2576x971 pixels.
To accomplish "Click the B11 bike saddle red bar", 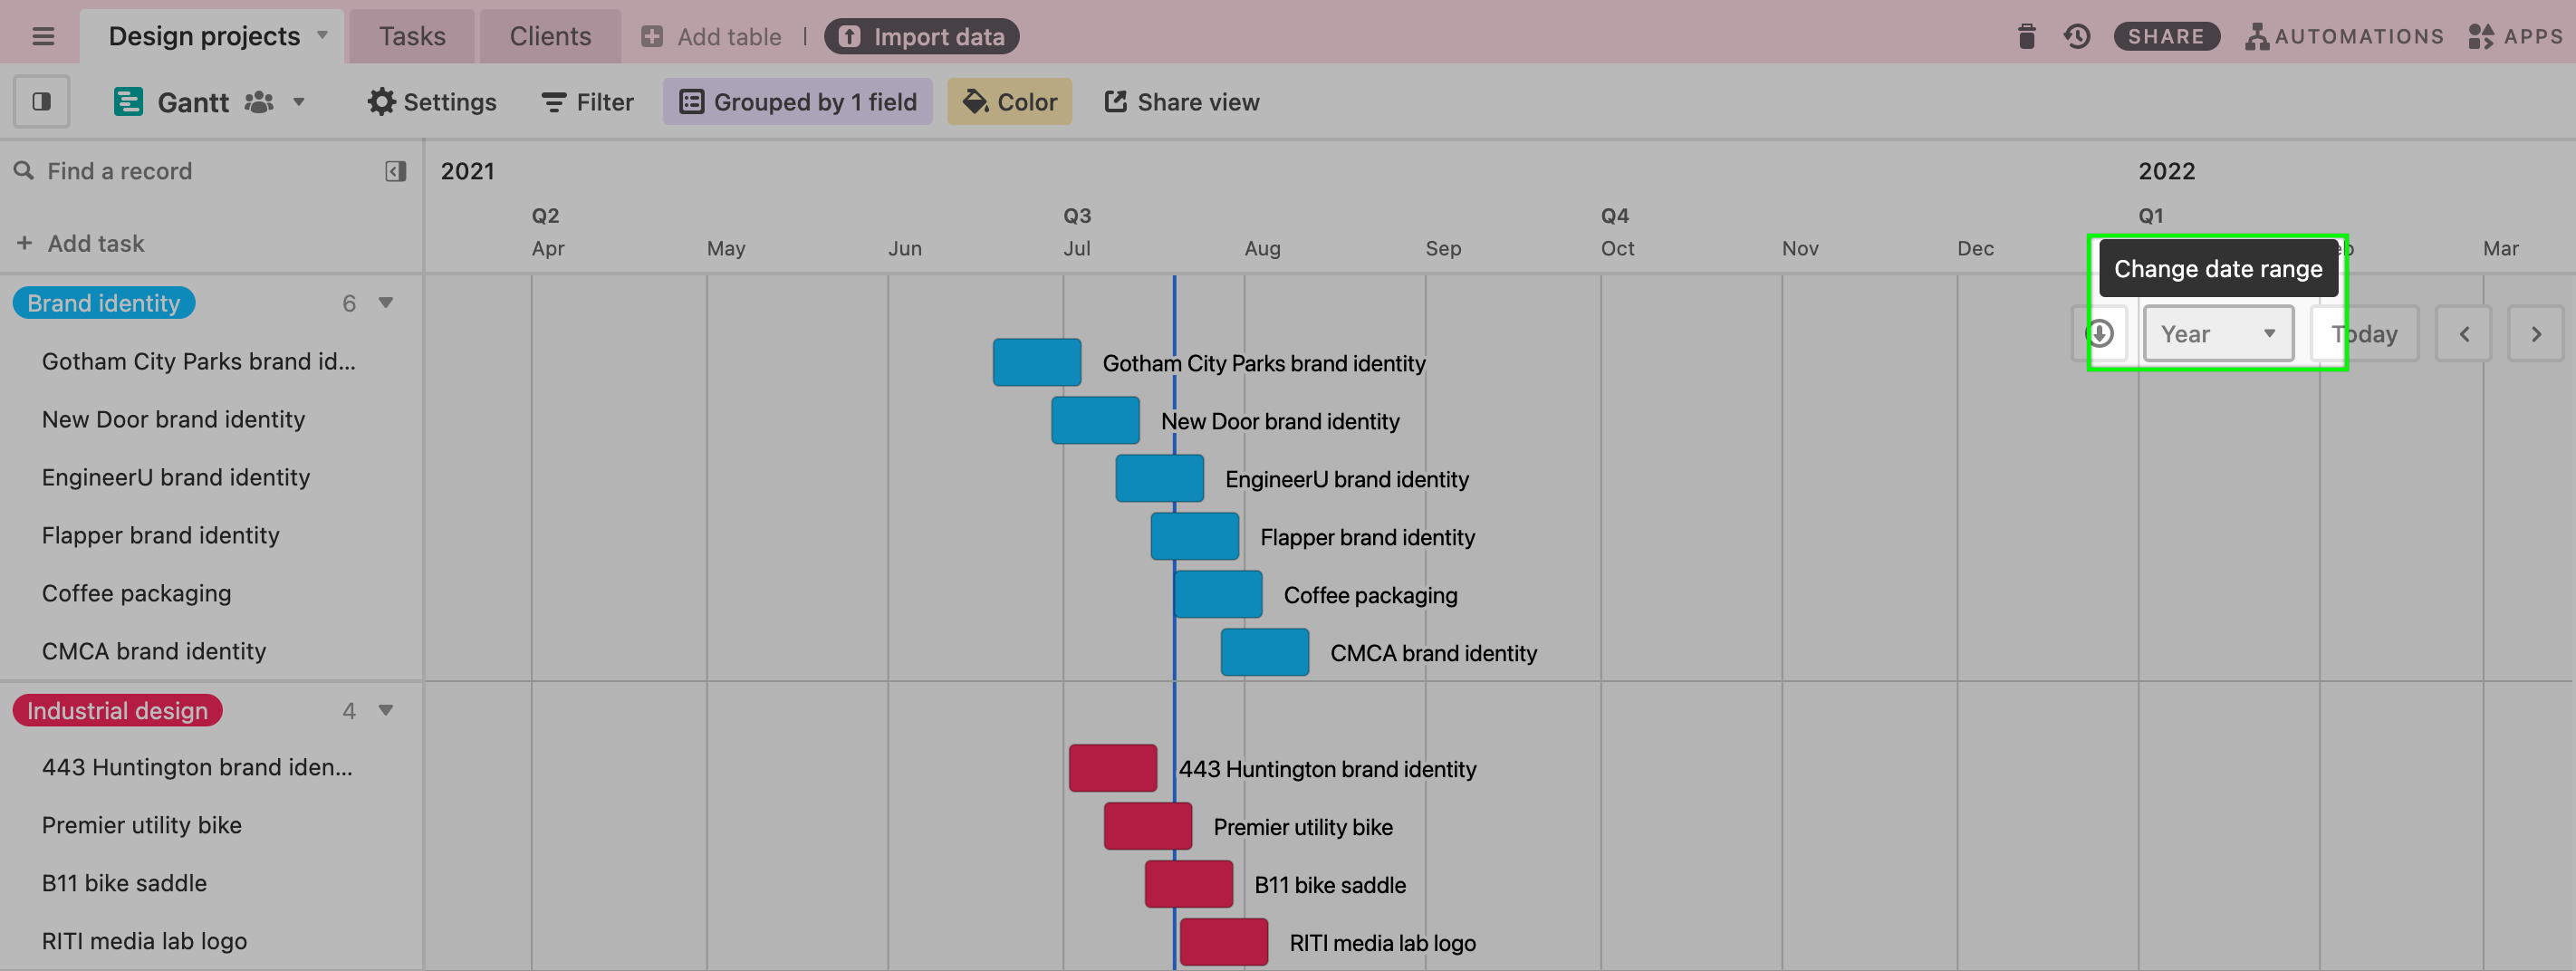I will pyautogui.click(x=1189, y=884).
